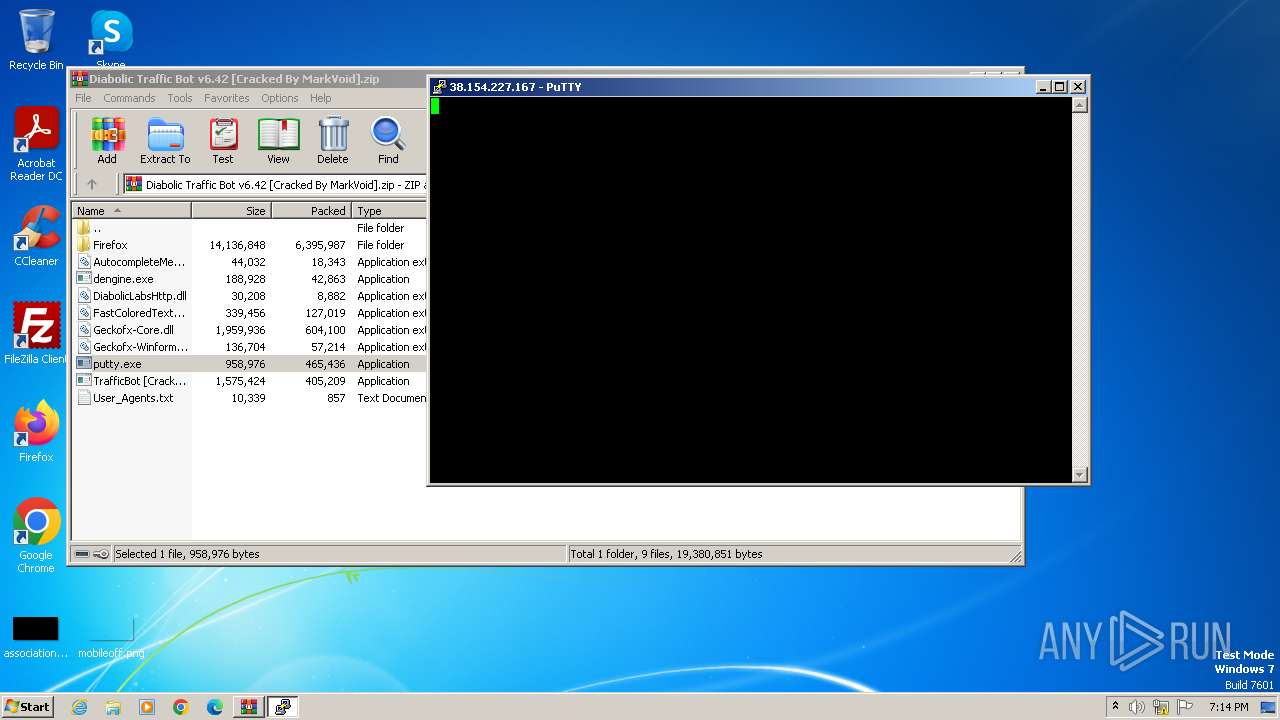
Task: Click PuTTY scrollbar up arrow
Action: click(x=1079, y=105)
